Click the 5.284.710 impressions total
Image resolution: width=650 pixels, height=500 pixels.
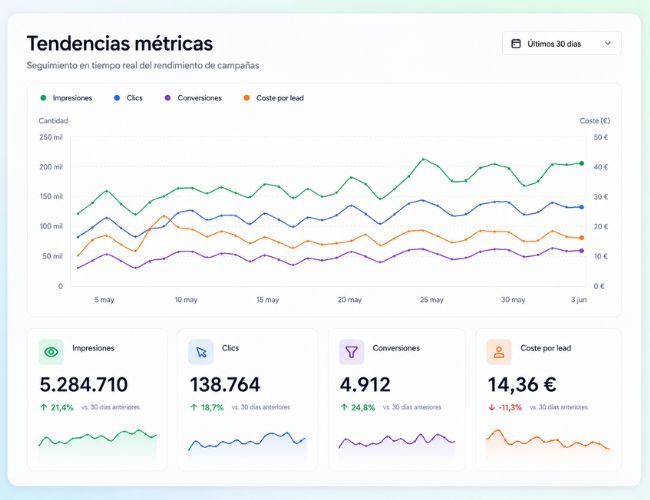[84, 384]
